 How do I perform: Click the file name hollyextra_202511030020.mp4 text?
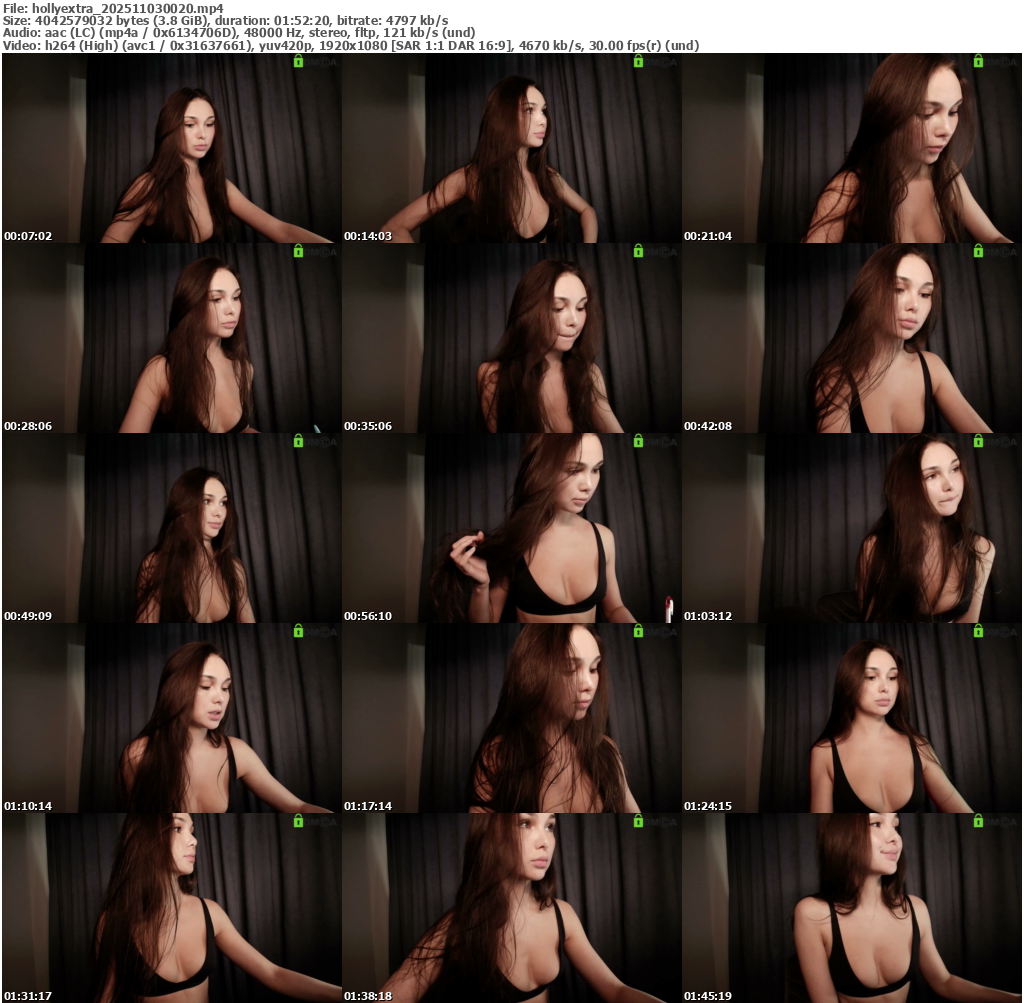tap(127, 8)
